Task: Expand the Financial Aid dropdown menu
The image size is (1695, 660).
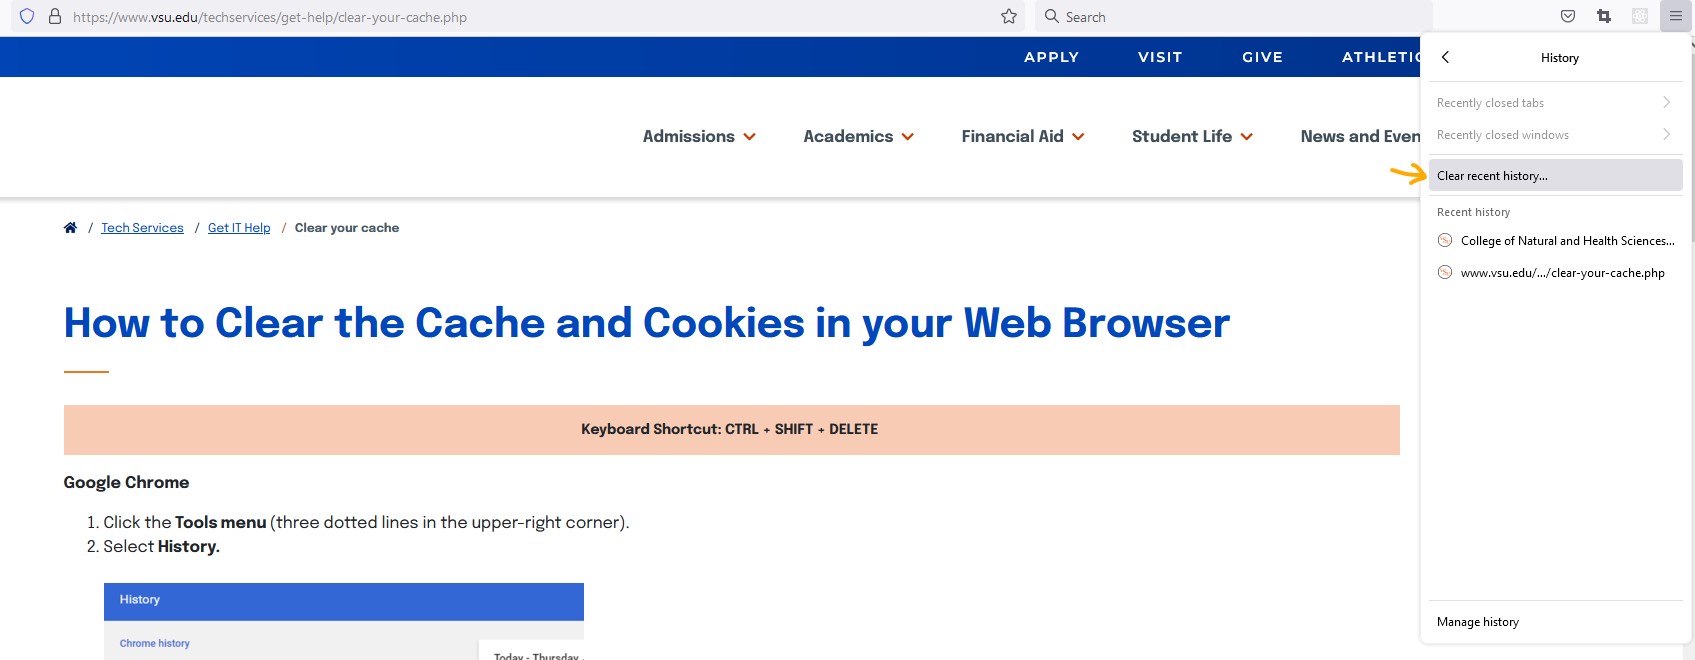Action: pos(1023,136)
